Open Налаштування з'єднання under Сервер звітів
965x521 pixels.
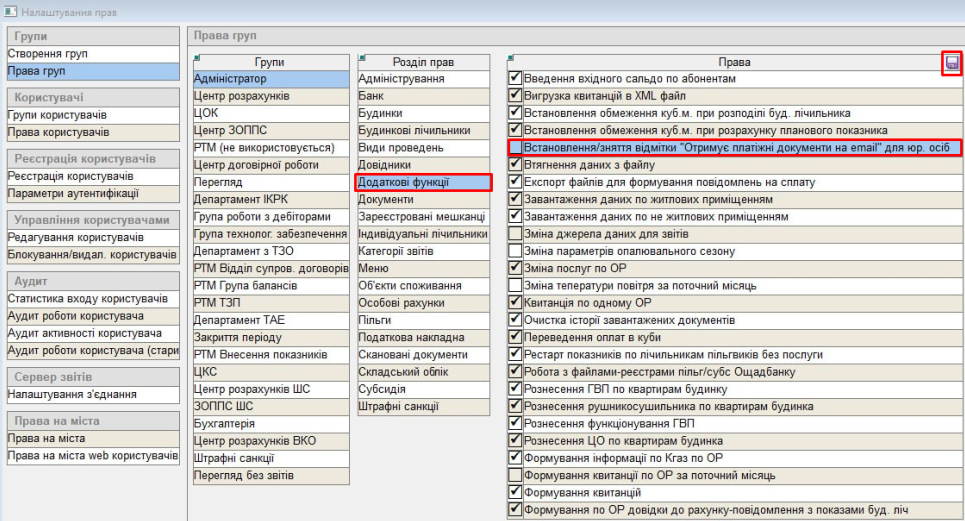72,394
